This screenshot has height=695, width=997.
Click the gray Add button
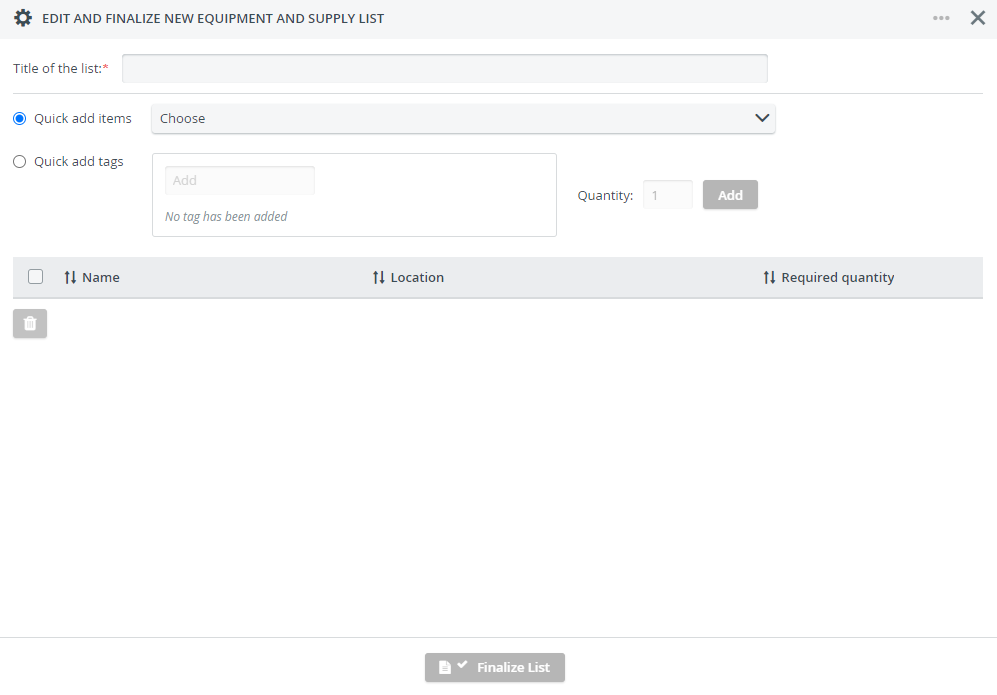tap(730, 195)
